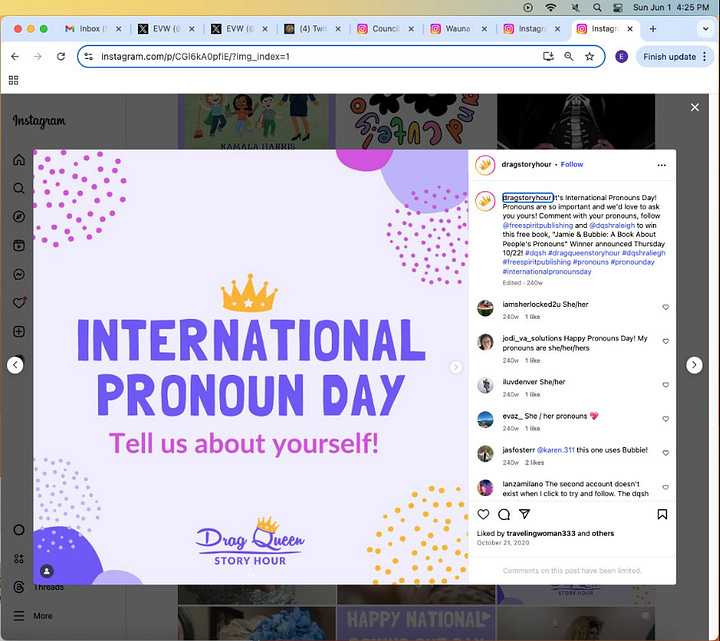The image size is (720, 641).
Task: Open site information icon in address bar
Action: coord(89,56)
